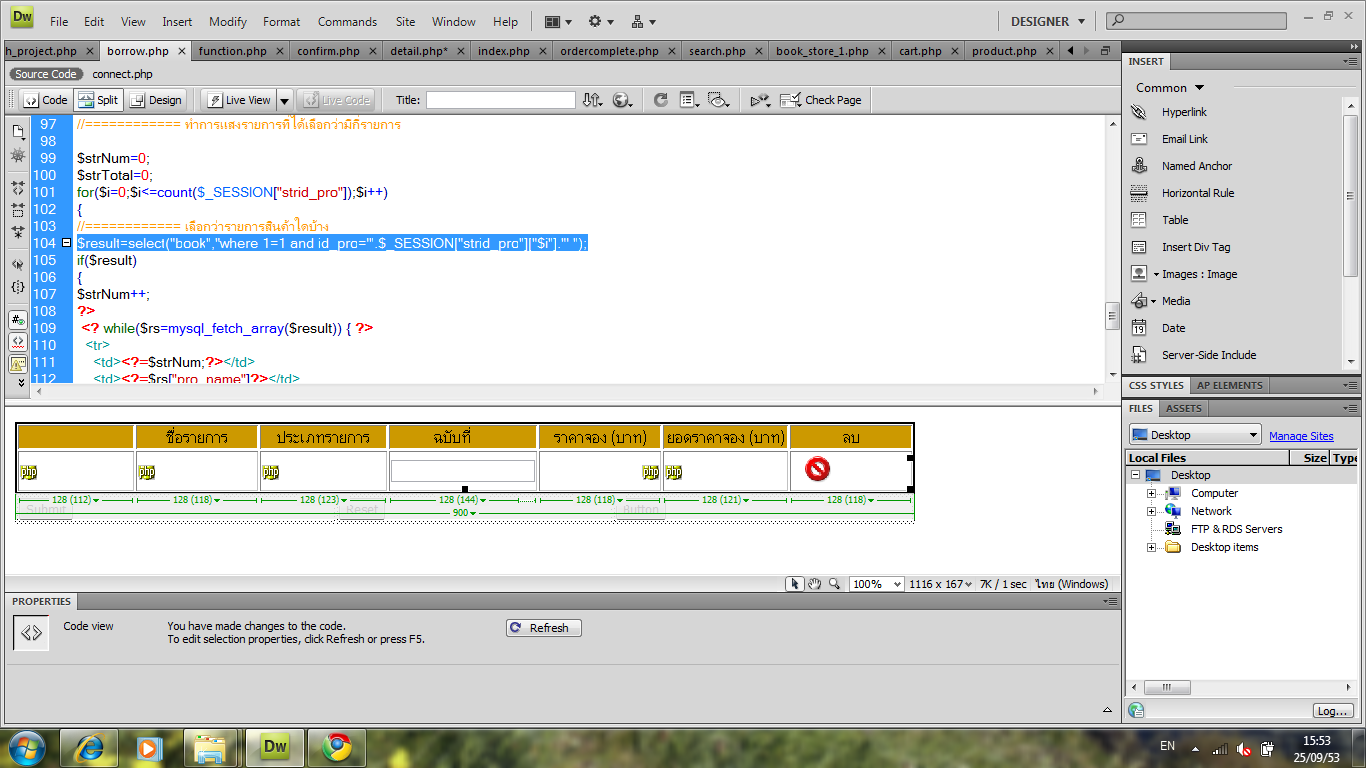
Task: Refresh Design view using toolbar icon
Action: (661, 100)
